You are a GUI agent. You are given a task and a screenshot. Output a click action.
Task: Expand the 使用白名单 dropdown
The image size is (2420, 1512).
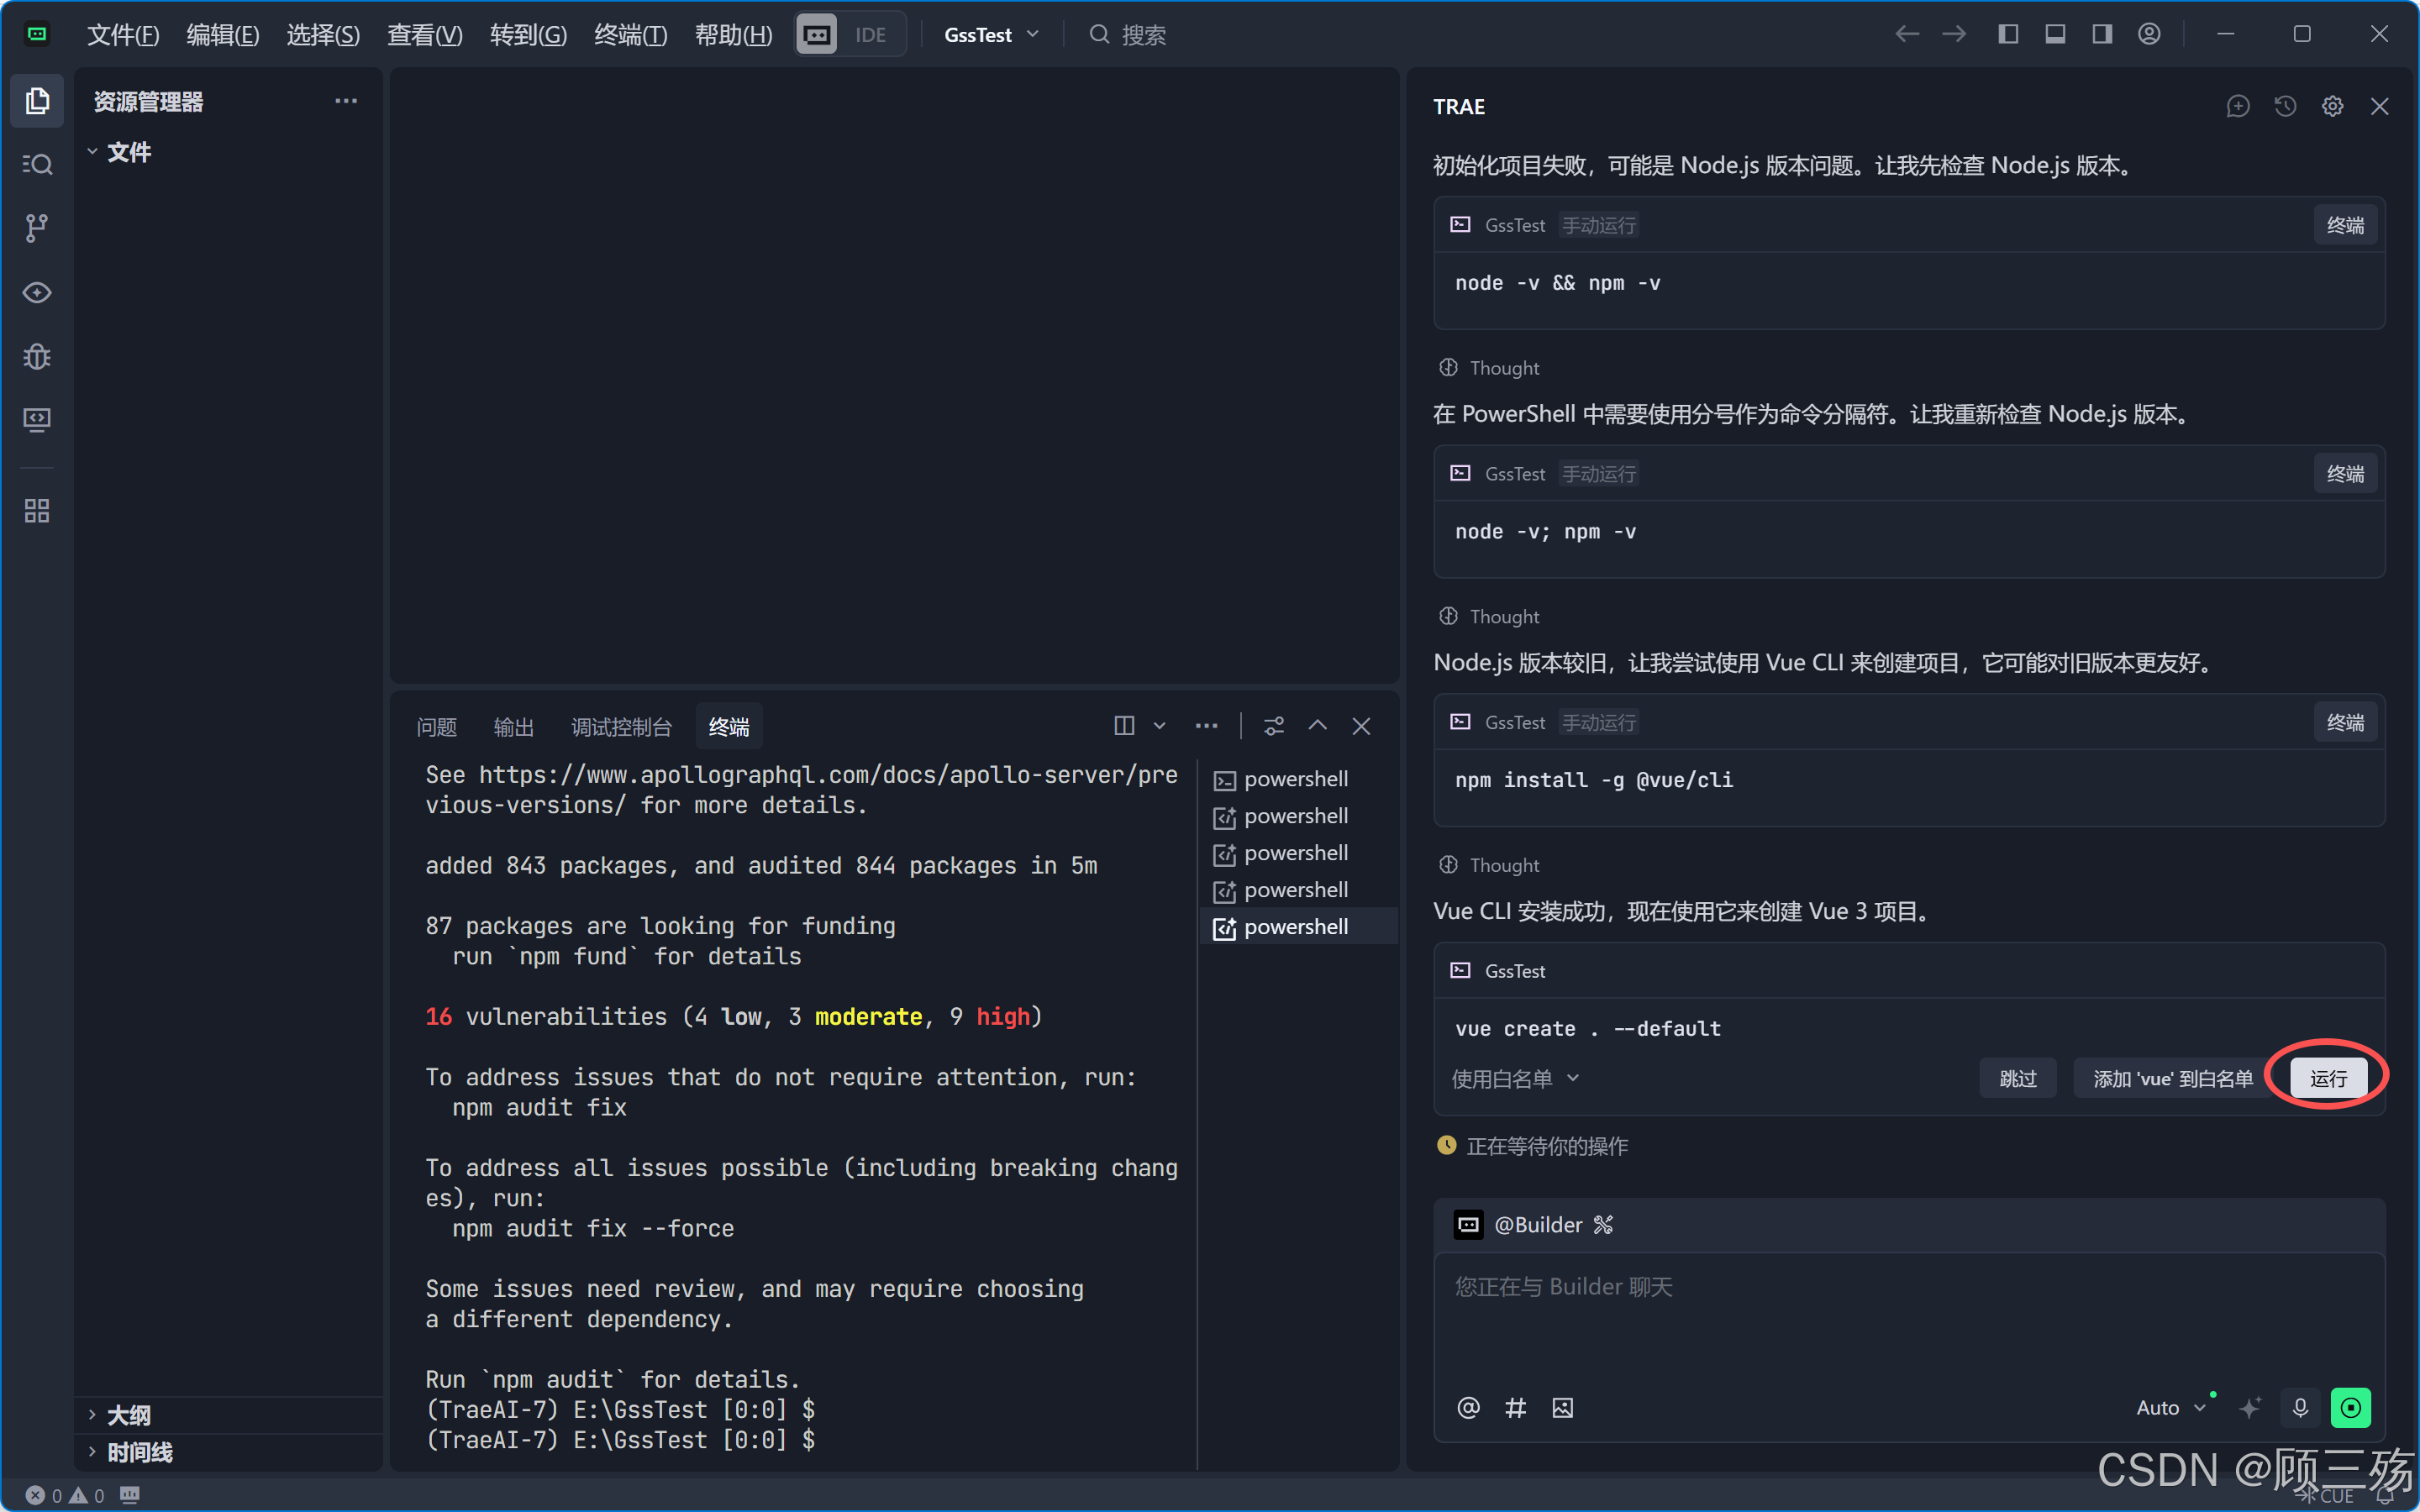[1515, 1078]
